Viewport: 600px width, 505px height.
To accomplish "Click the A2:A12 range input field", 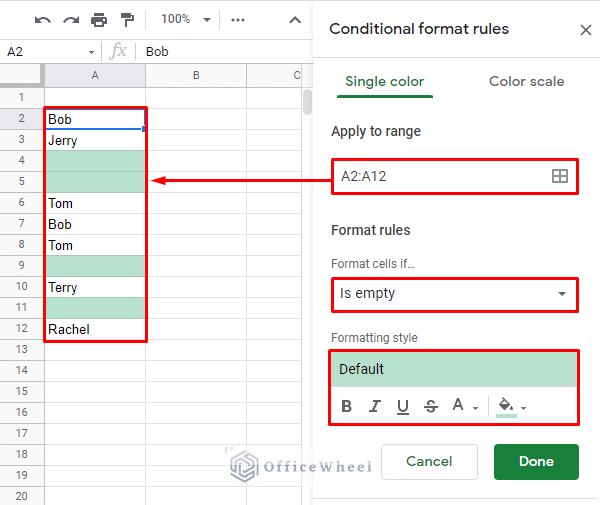I will pyautogui.click(x=440, y=176).
